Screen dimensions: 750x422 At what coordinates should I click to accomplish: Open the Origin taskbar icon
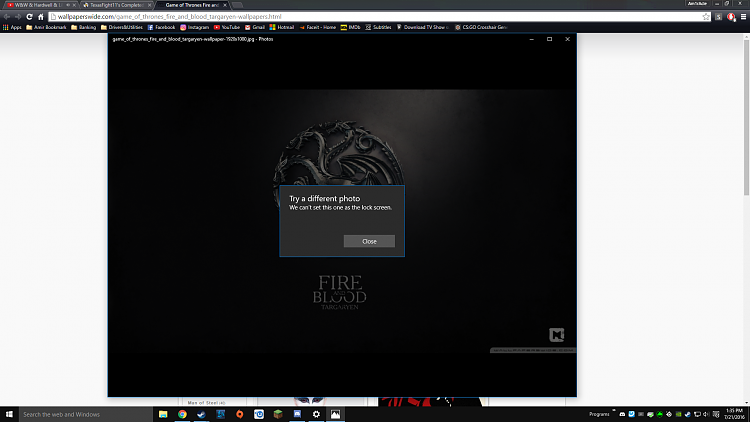point(240,414)
